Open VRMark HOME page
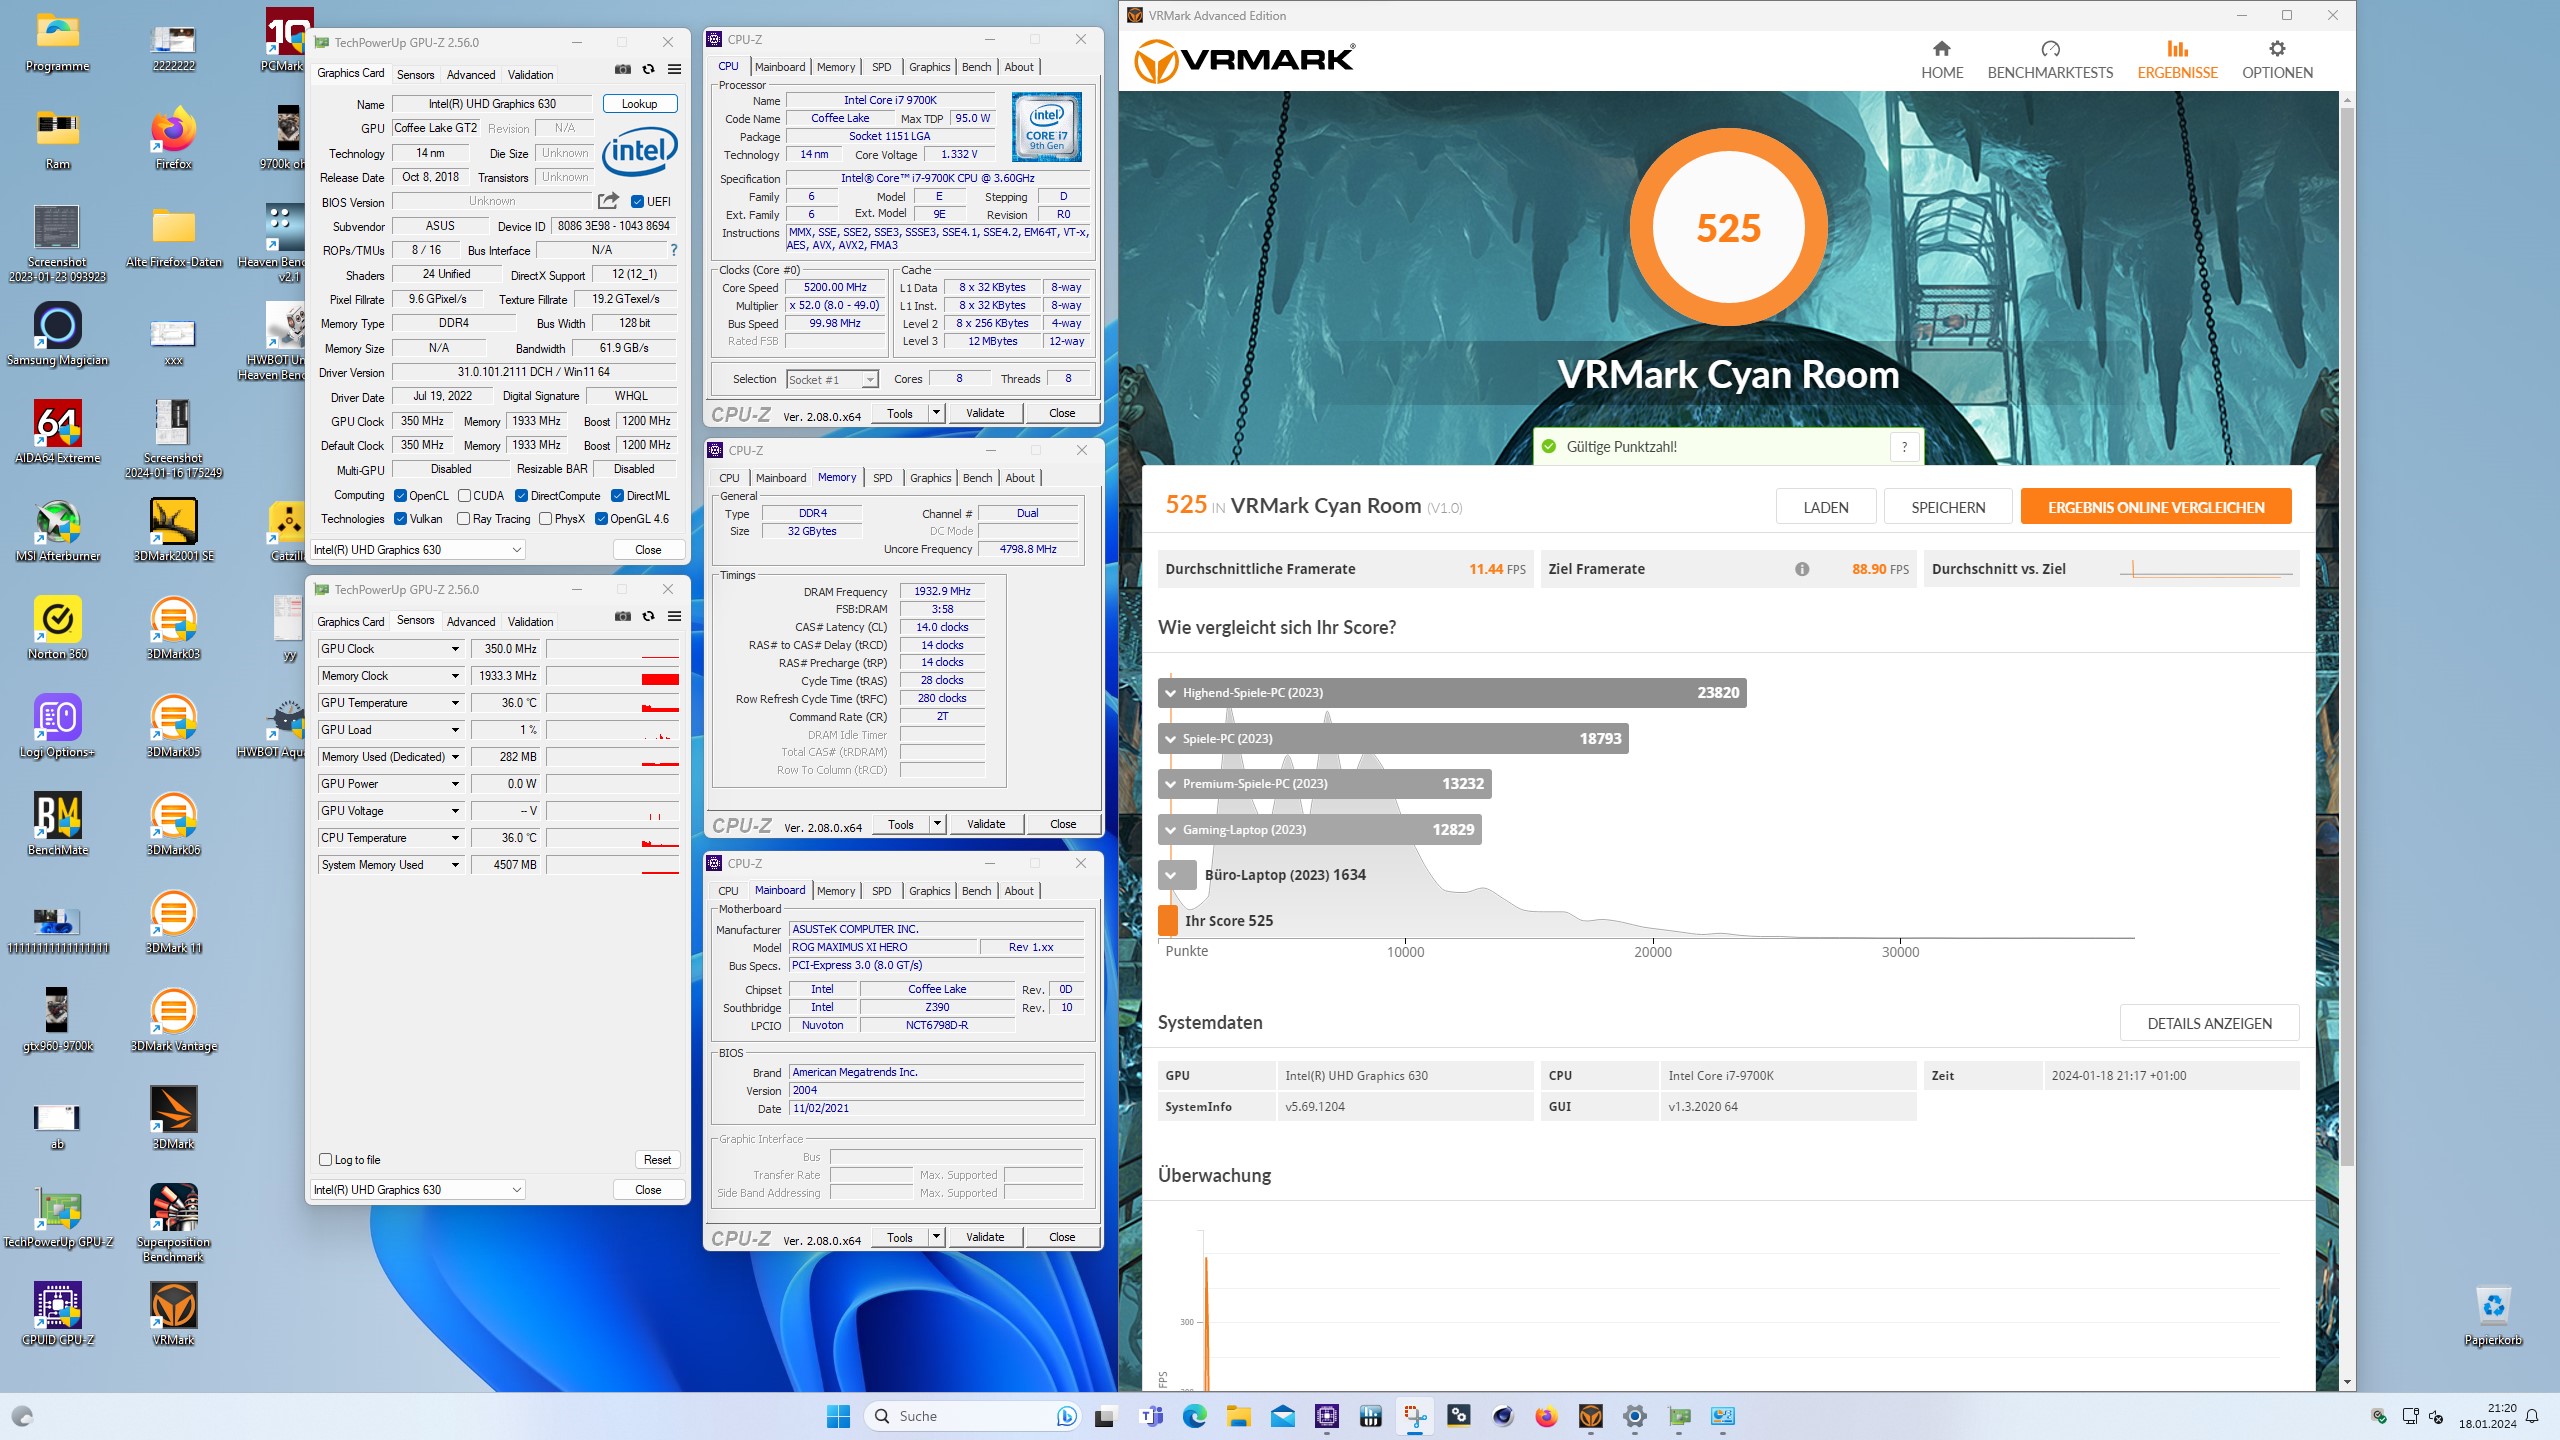The height and width of the screenshot is (1440, 2560). coord(1942,60)
